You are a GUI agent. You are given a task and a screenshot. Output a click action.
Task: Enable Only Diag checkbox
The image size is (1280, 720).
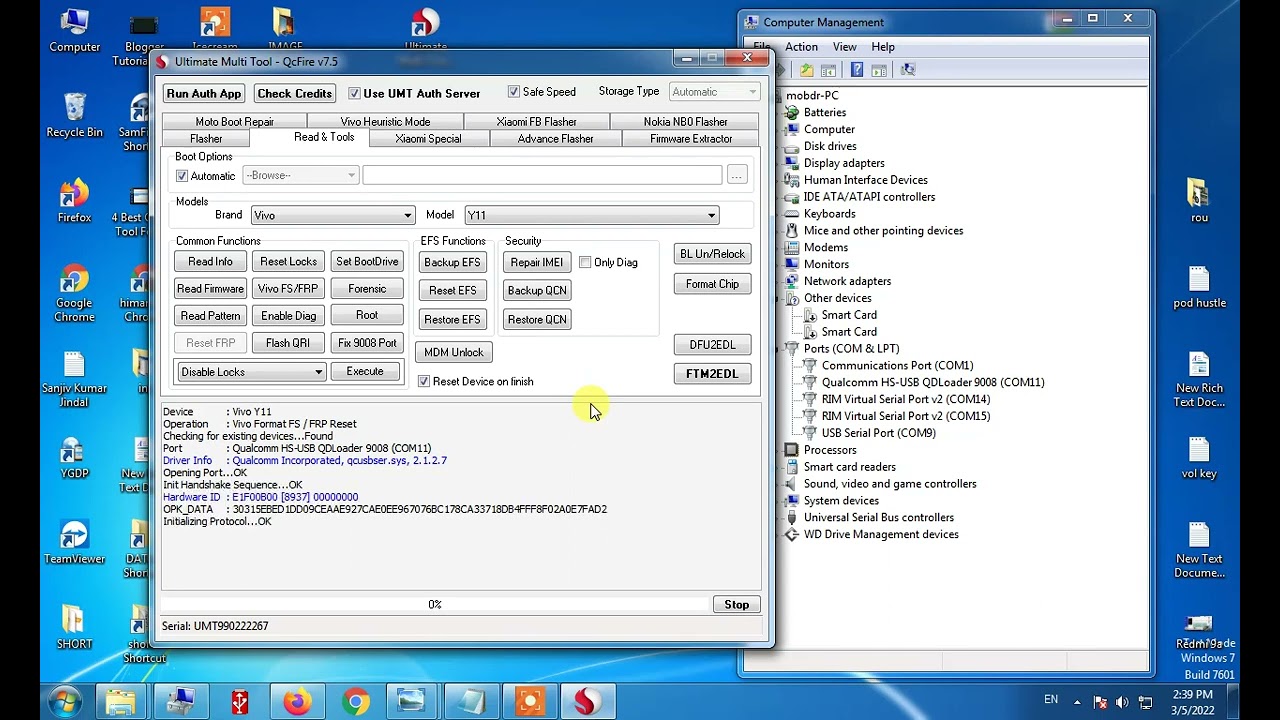tap(585, 262)
